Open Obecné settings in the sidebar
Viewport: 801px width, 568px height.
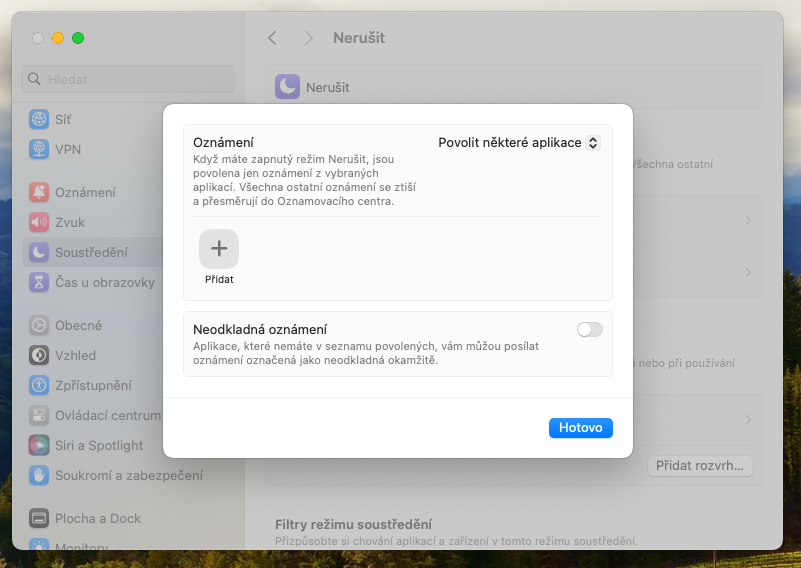pos(78,325)
